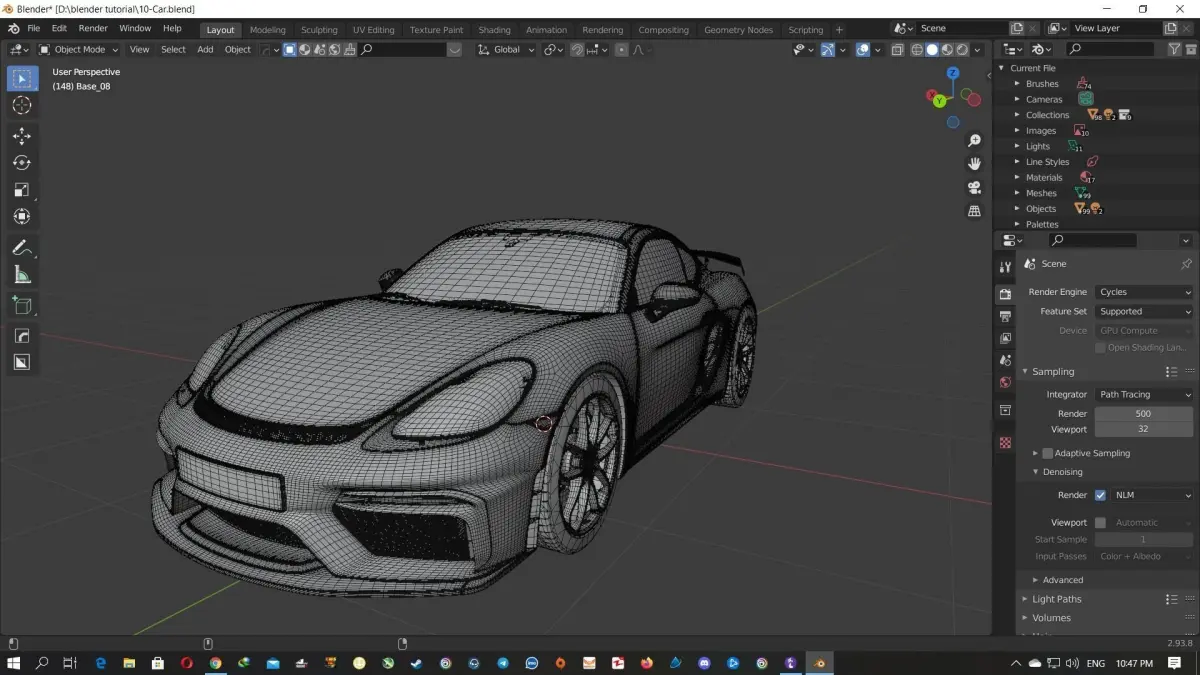The image size is (1200, 675).
Task: Open the Render Engine Cycles dropdown
Action: [x=1144, y=292]
